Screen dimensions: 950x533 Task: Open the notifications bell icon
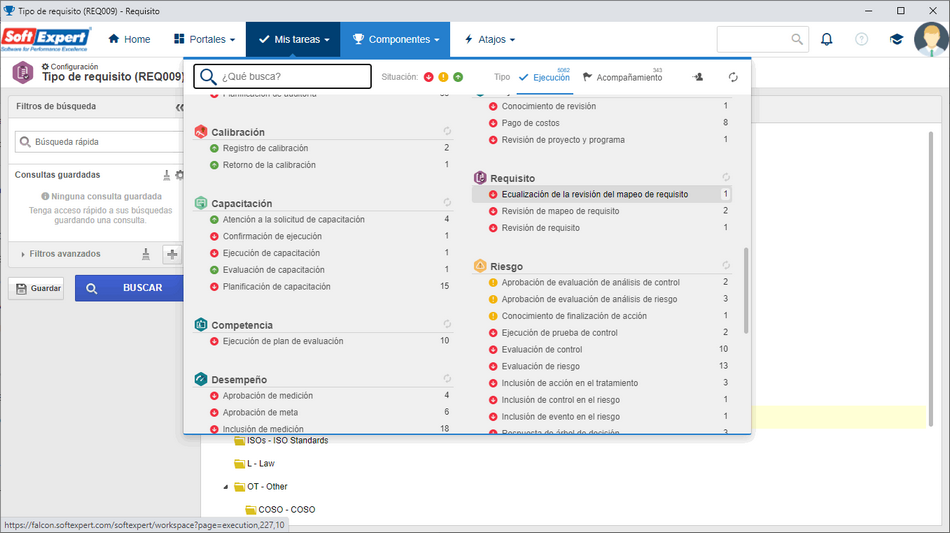(x=826, y=39)
